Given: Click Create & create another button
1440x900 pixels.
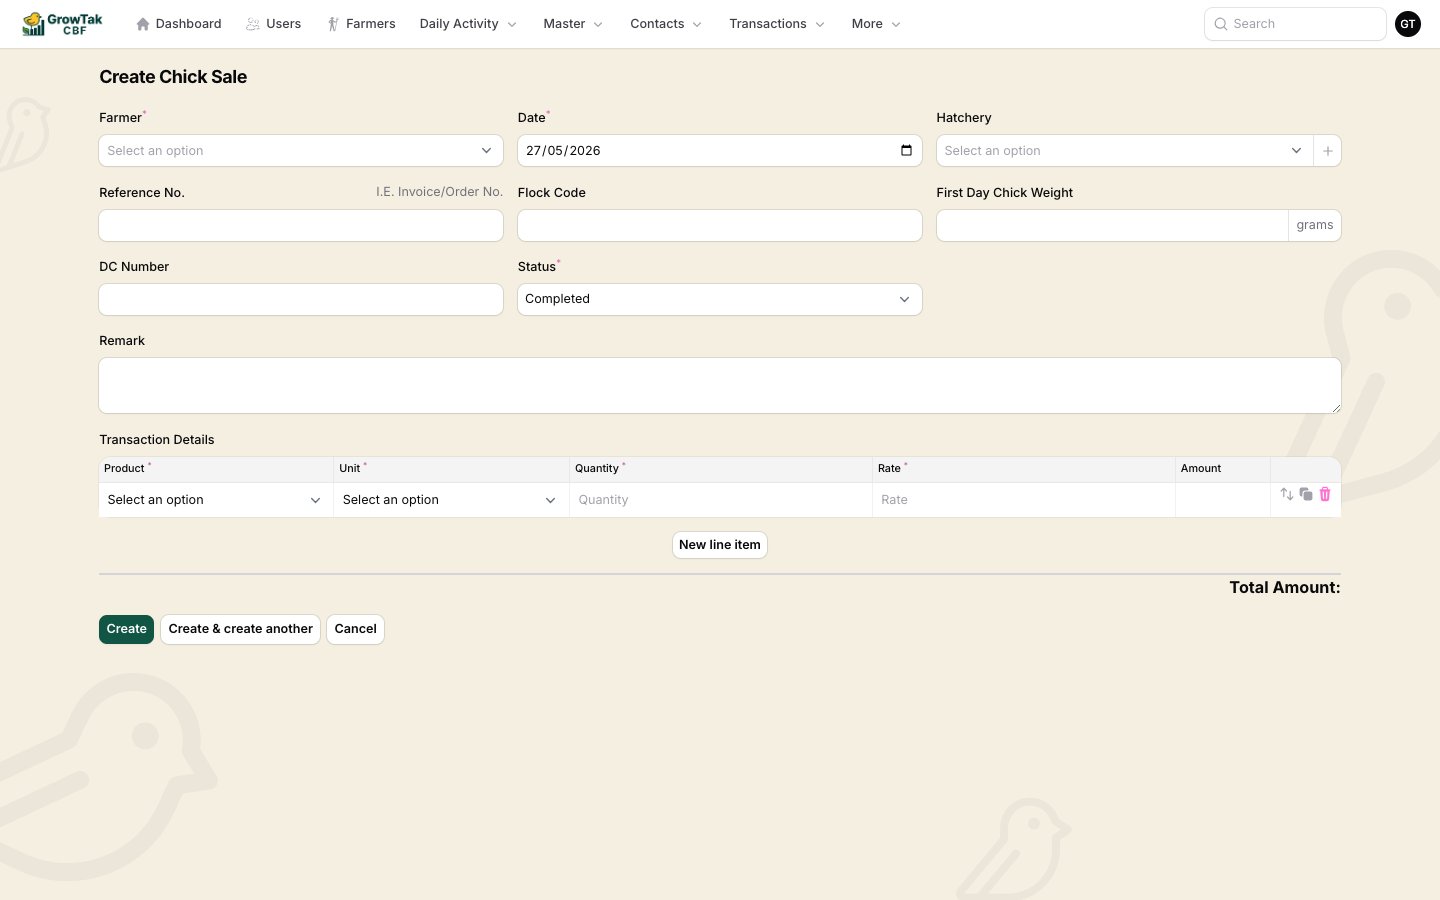Looking at the screenshot, I should point(240,629).
